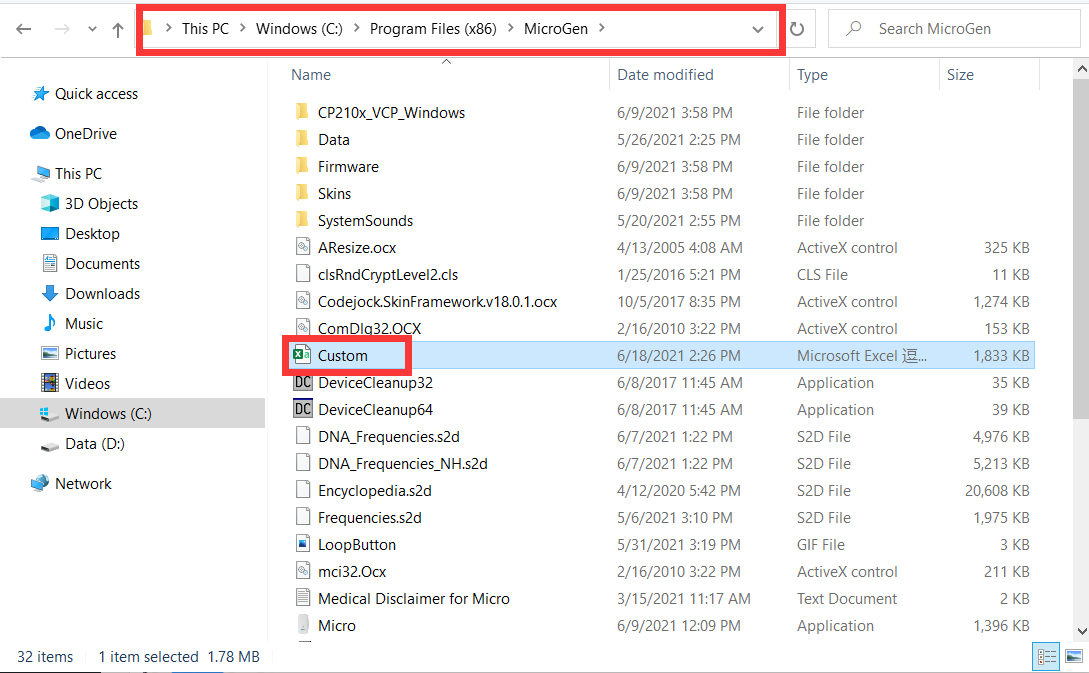Switch to the Details view layout
This screenshot has height=673, width=1089.
1046,657
